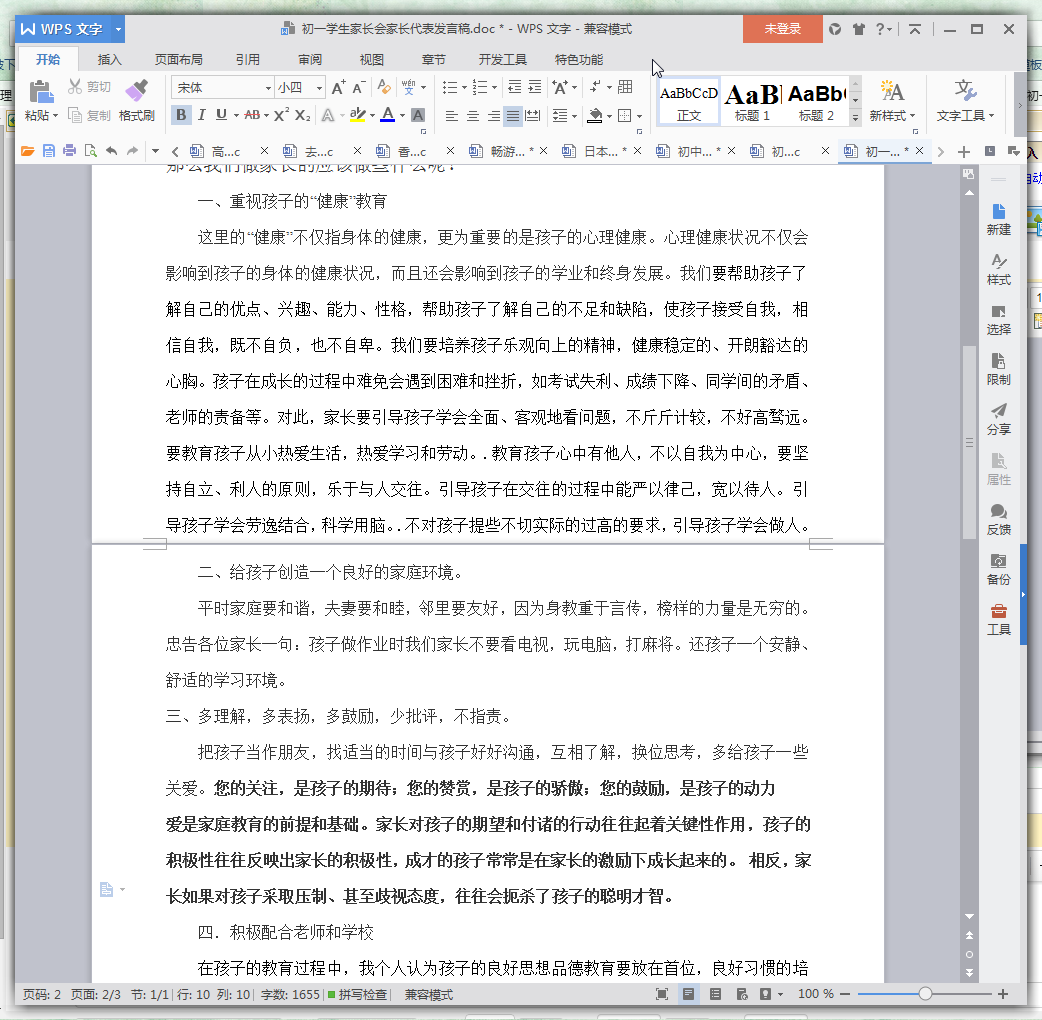
Task: Click the zoom slider handle
Action: coord(924,994)
